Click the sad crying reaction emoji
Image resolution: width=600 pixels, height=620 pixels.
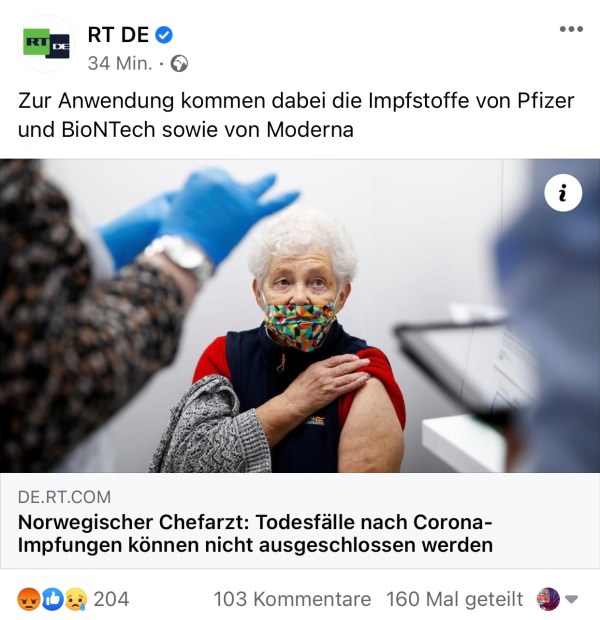click(x=76, y=599)
